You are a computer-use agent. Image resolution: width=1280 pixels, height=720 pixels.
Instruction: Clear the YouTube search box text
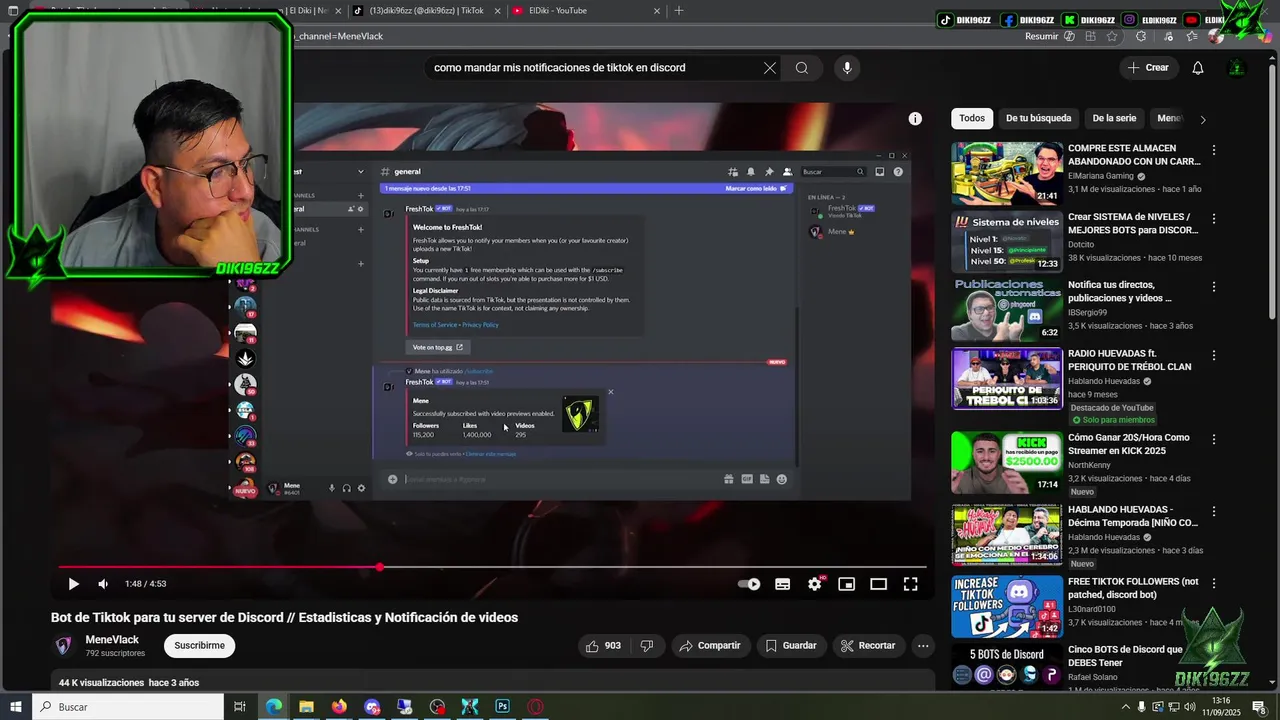770,68
